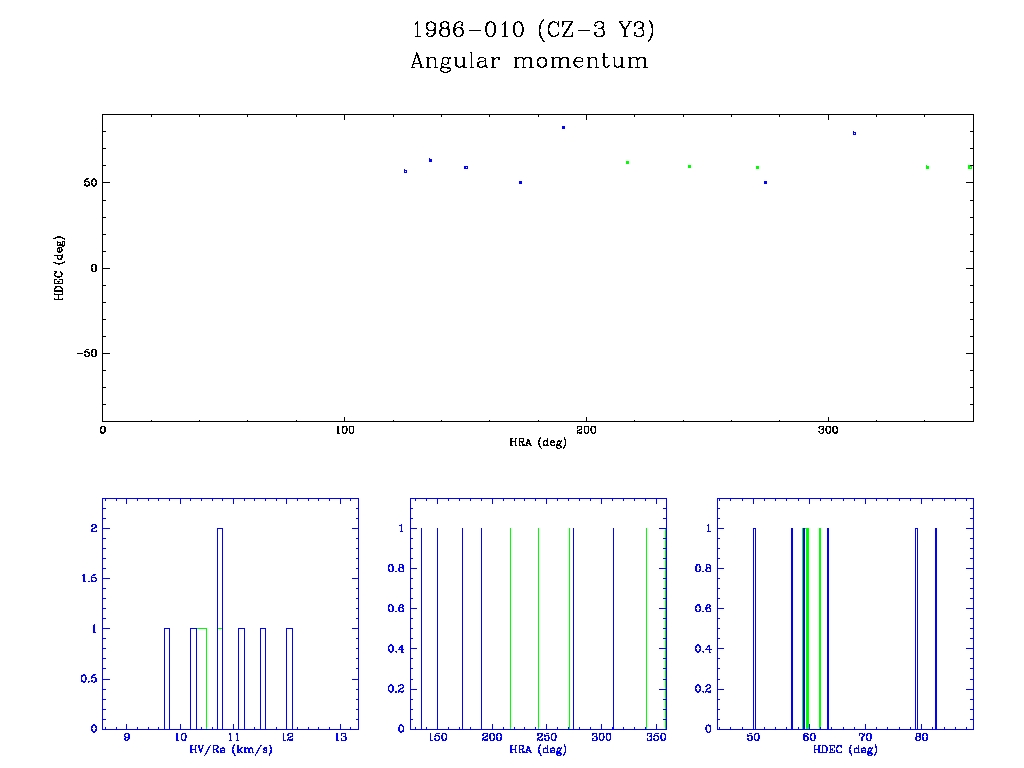1024x768 pixels.
Task: Click the HV/Re histogram bar near 12
Action: (290, 679)
